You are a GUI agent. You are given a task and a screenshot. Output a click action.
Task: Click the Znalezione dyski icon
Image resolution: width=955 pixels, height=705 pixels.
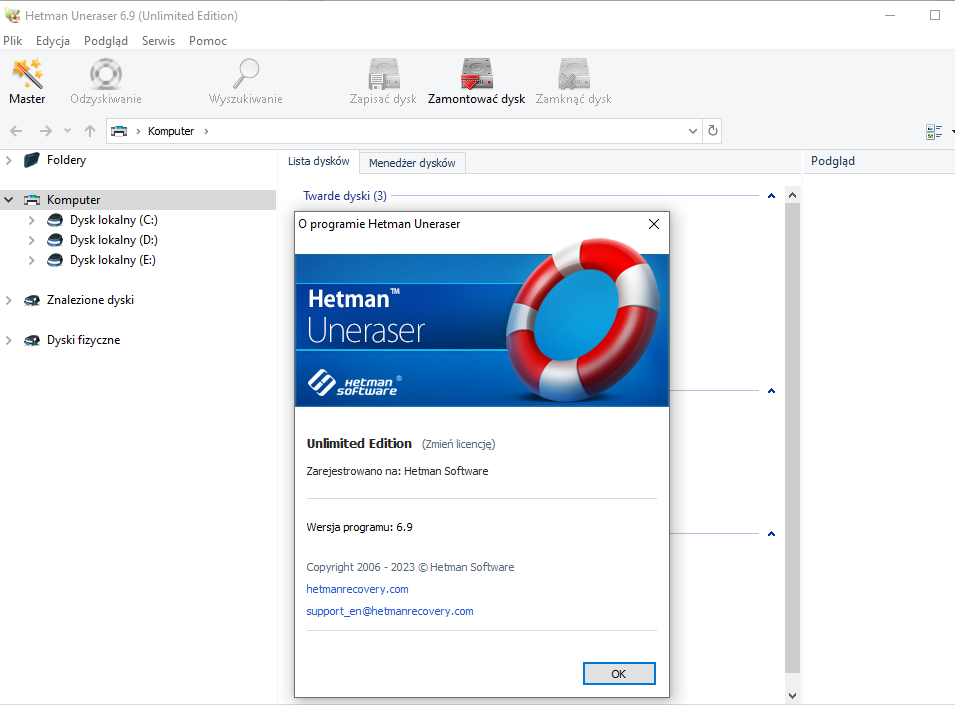coord(32,300)
